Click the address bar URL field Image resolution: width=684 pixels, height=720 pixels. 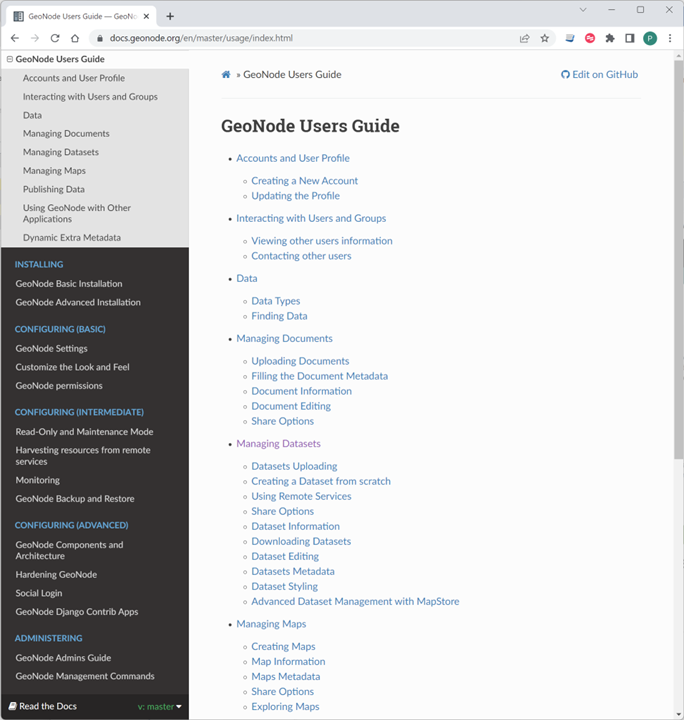[x=300, y=38]
